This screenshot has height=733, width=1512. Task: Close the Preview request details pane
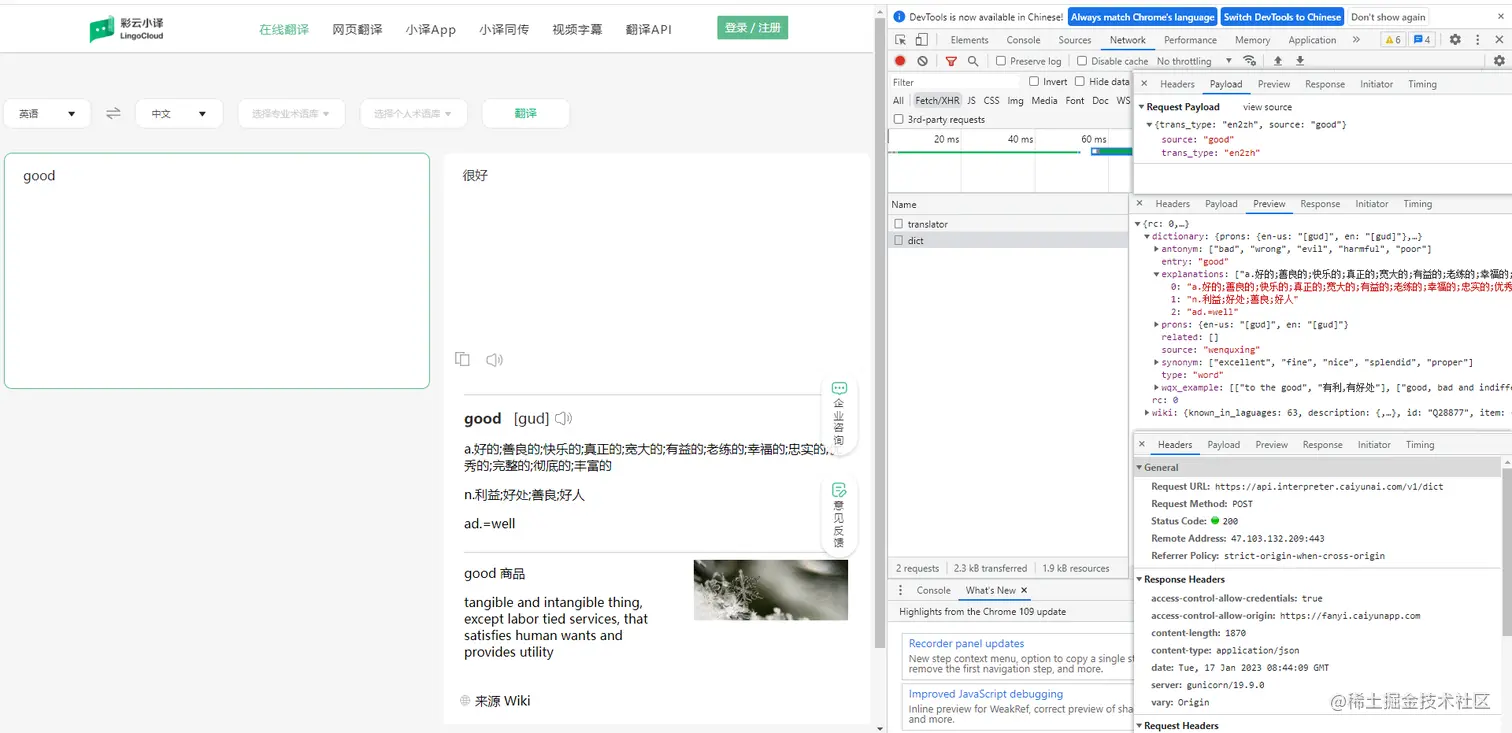[x=1140, y=204]
